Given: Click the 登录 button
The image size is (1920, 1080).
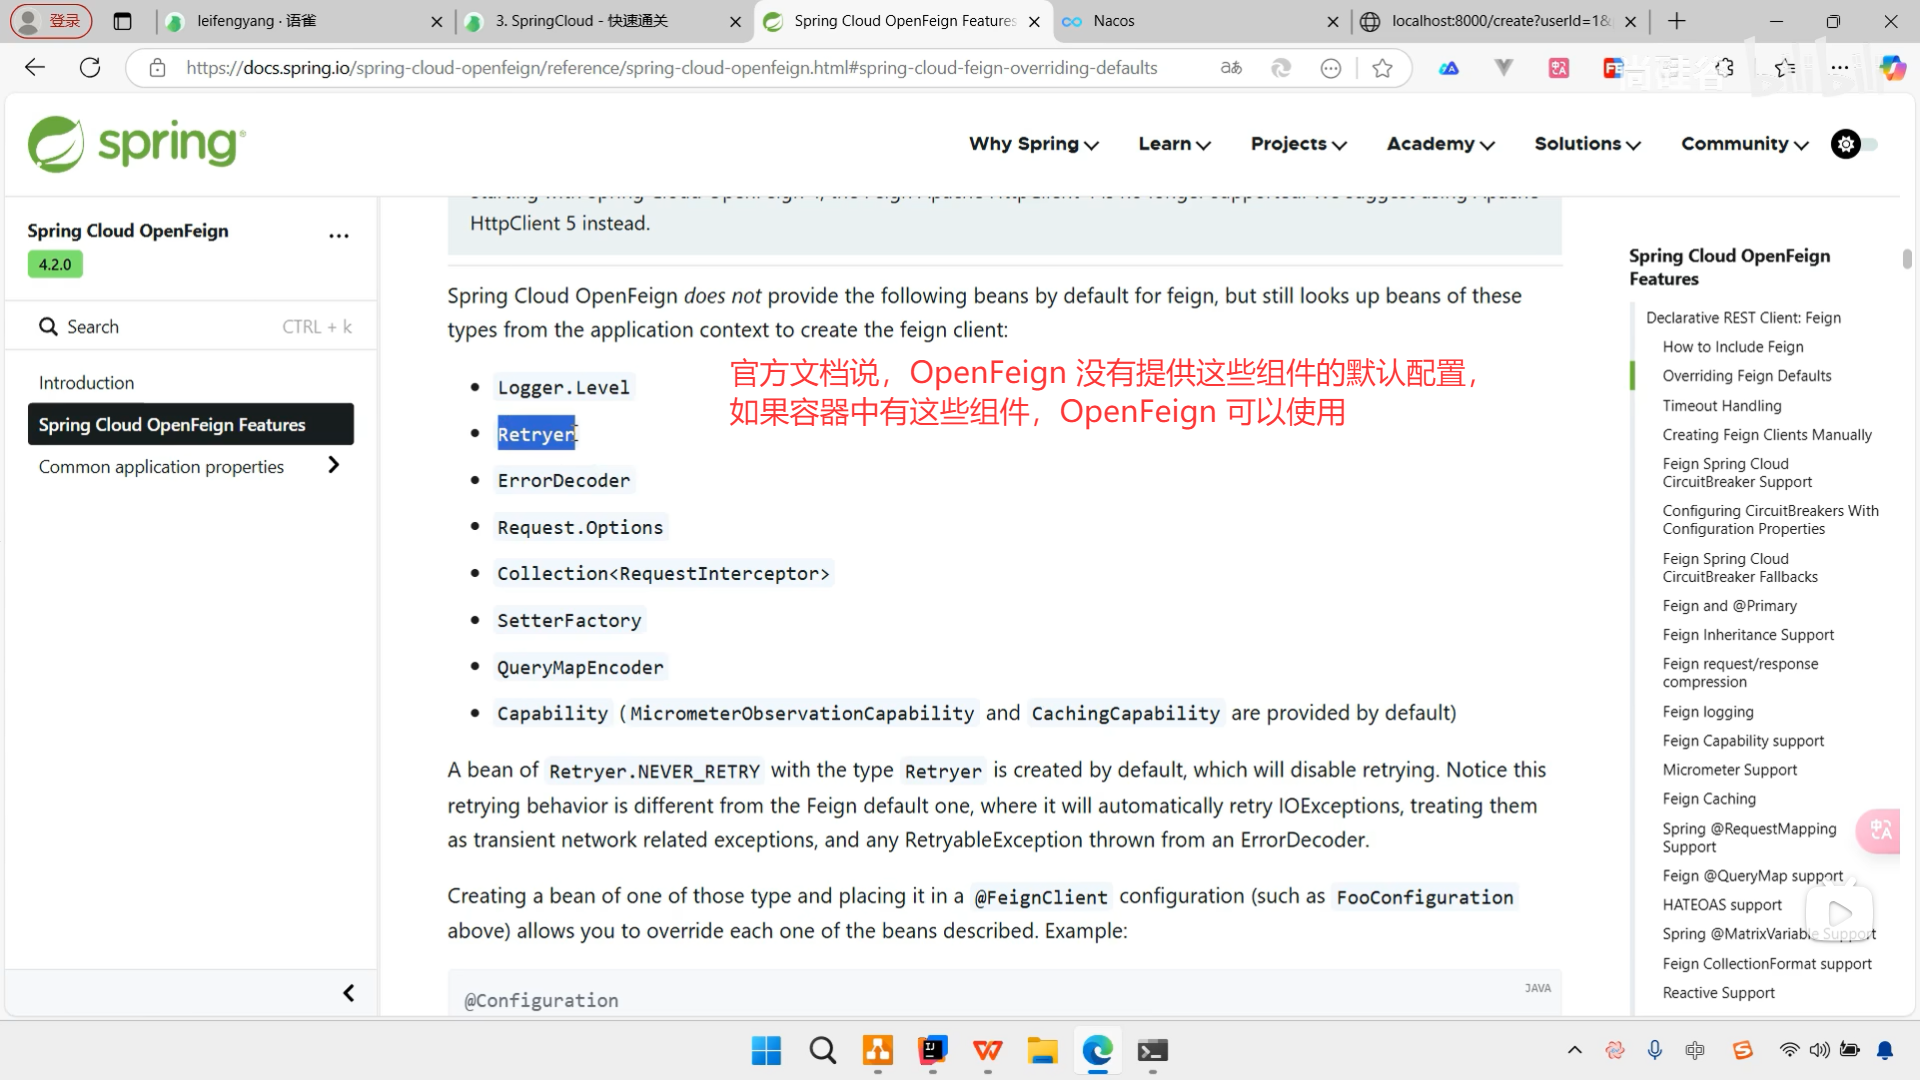Looking at the screenshot, I should [51, 20].
